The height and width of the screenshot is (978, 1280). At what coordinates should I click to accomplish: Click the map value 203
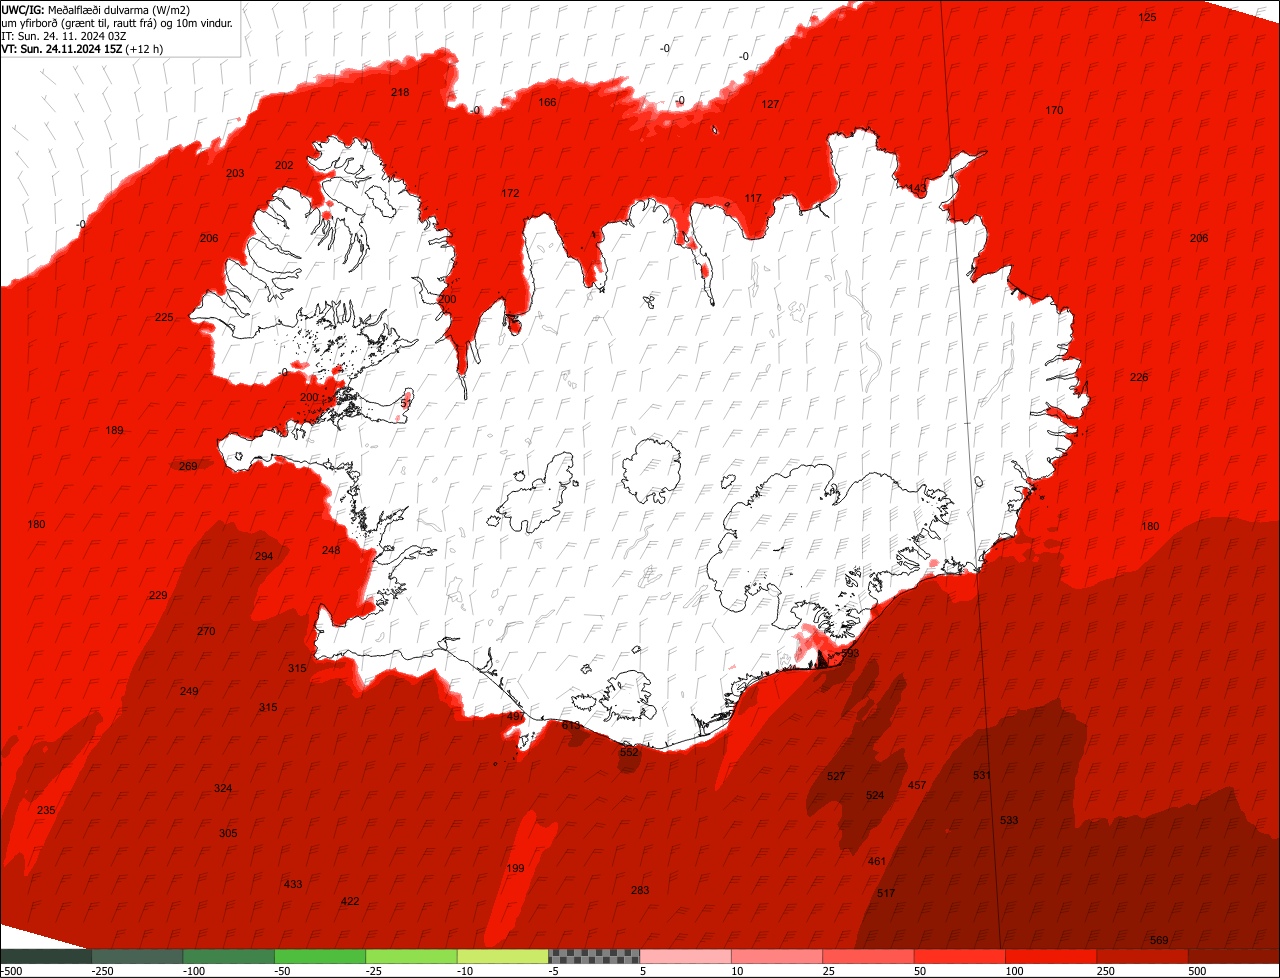pos(235,173)
